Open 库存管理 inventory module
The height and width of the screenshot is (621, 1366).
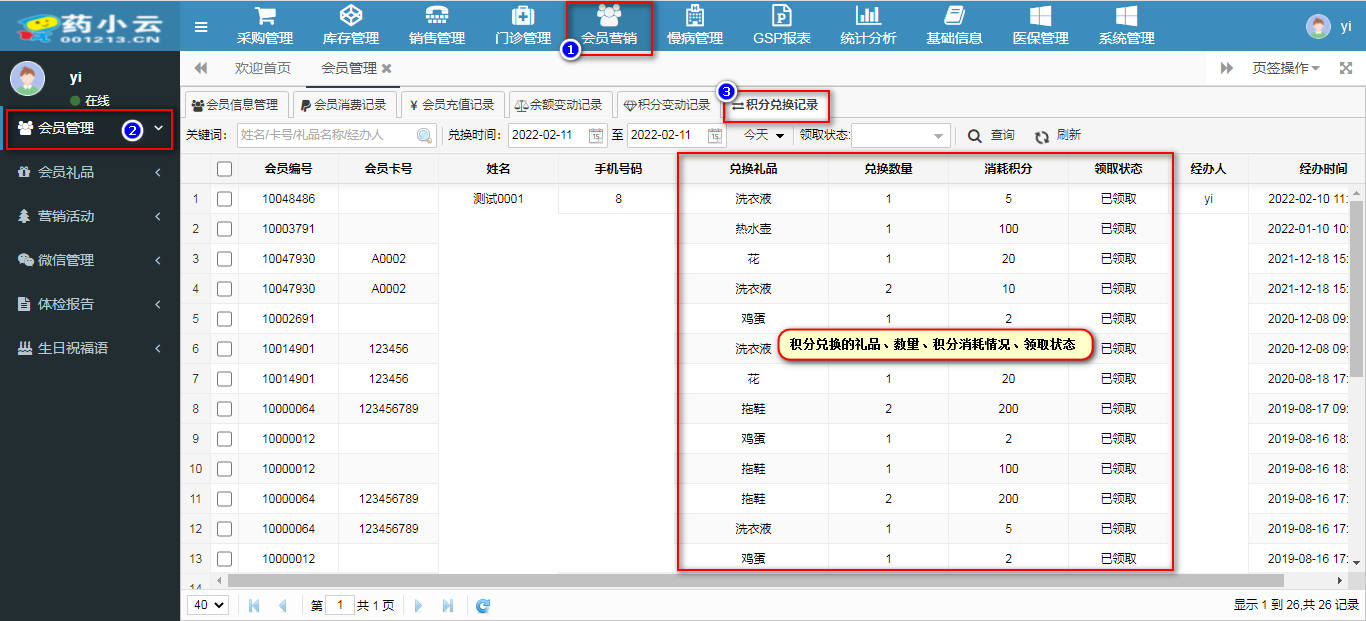pos(351,26)
